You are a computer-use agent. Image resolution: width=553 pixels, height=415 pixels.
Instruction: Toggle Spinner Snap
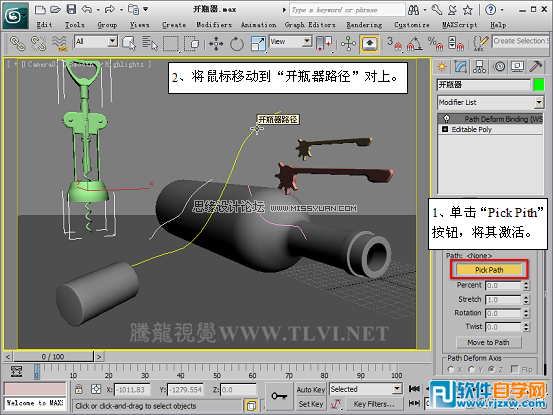click(x=456, y=44)
